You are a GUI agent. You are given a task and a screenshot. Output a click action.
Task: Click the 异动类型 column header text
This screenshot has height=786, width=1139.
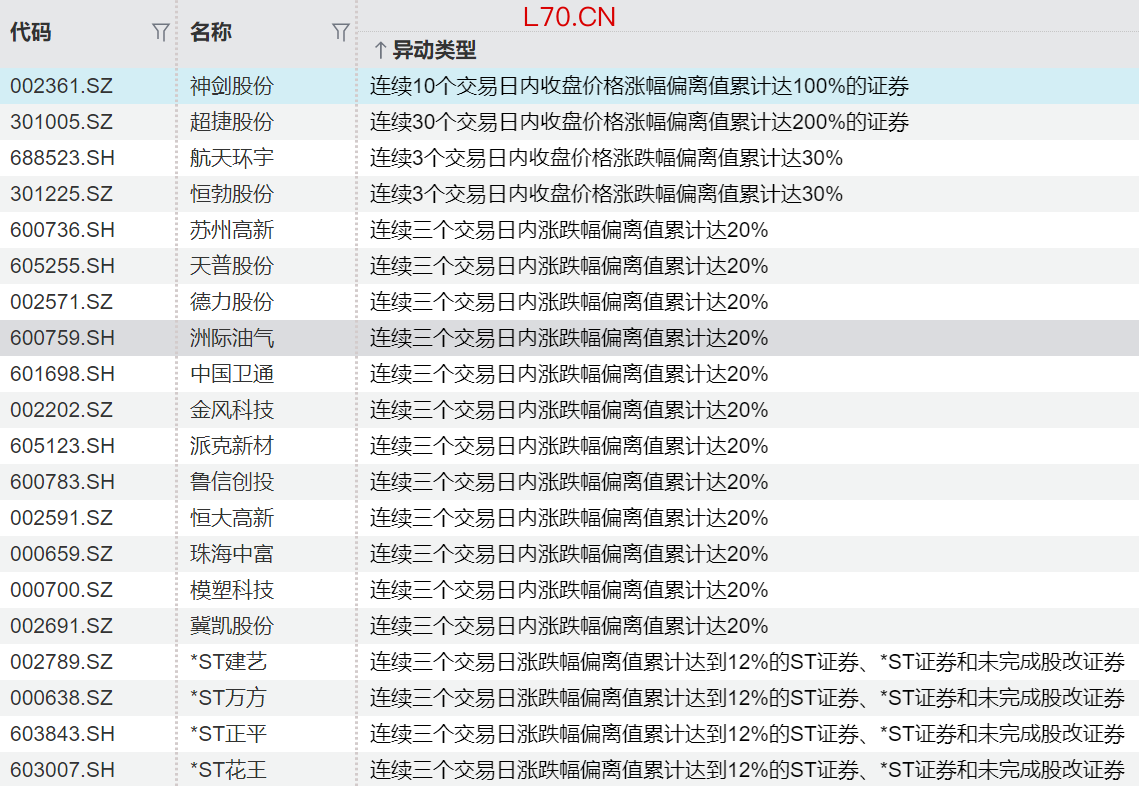point(434,50)
